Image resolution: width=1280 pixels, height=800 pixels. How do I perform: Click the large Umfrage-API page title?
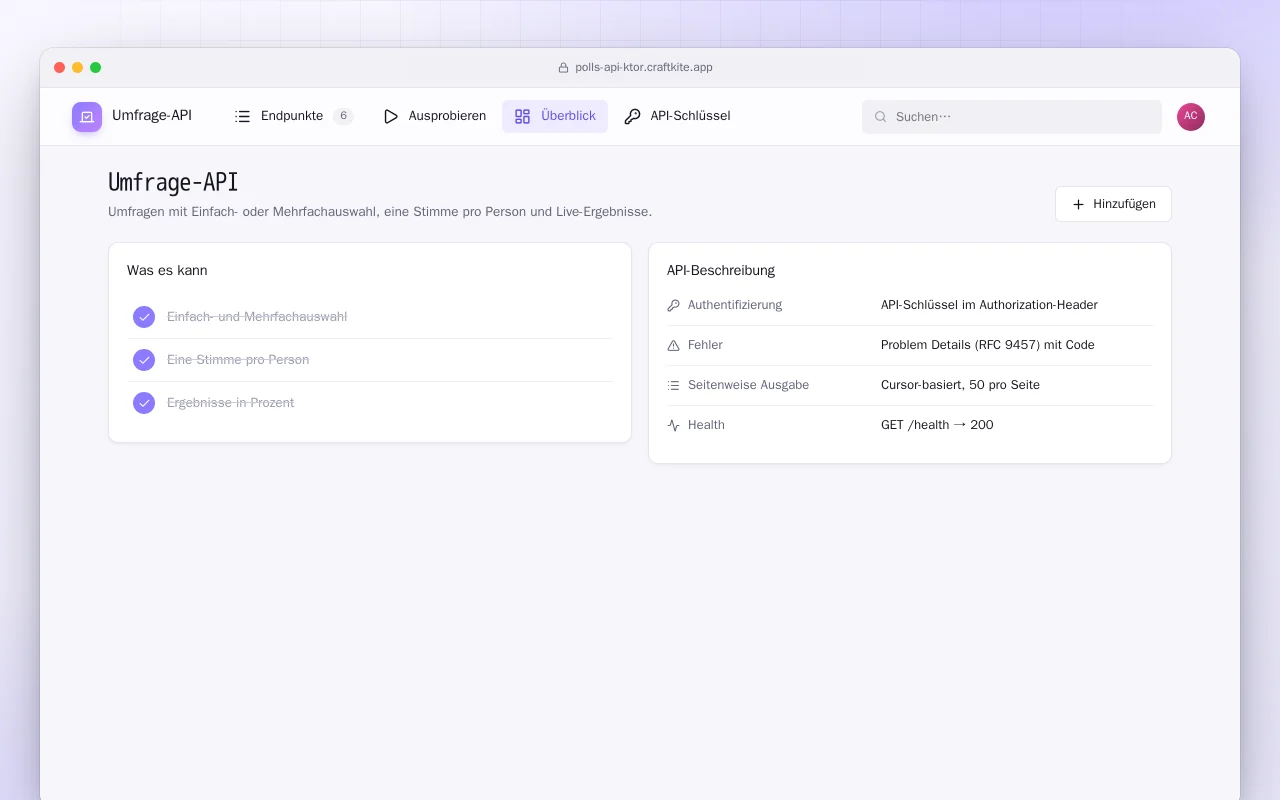pyautogui.click(x=173, y=182)
